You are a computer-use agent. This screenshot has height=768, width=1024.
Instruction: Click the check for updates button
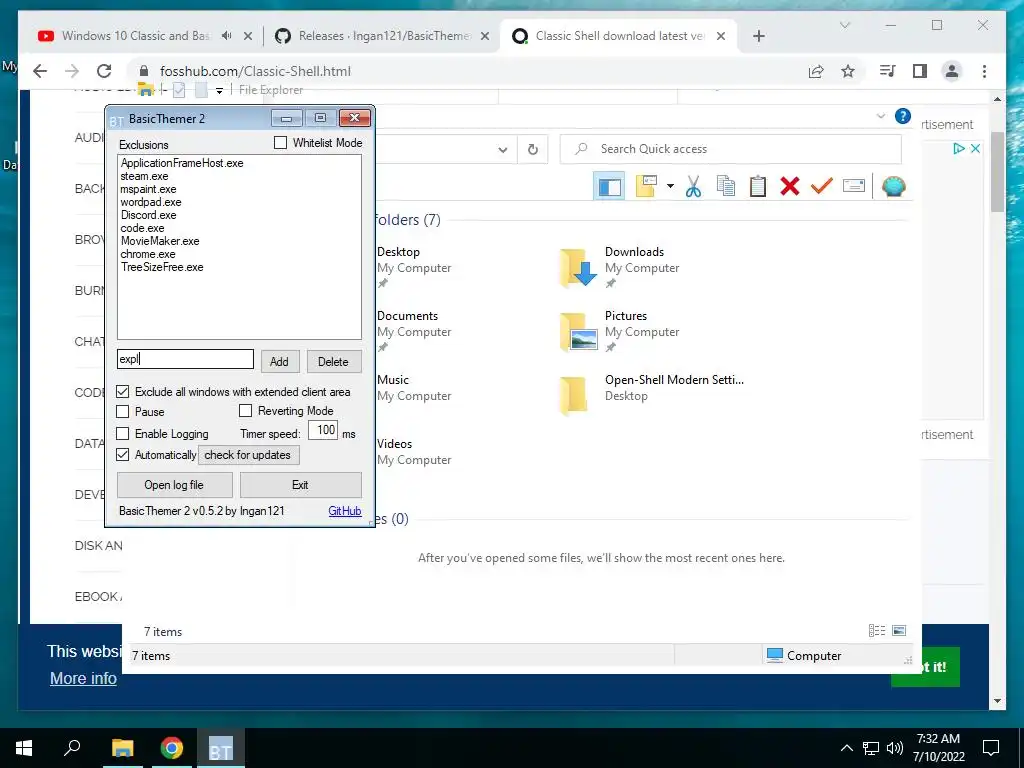[248, 455]
